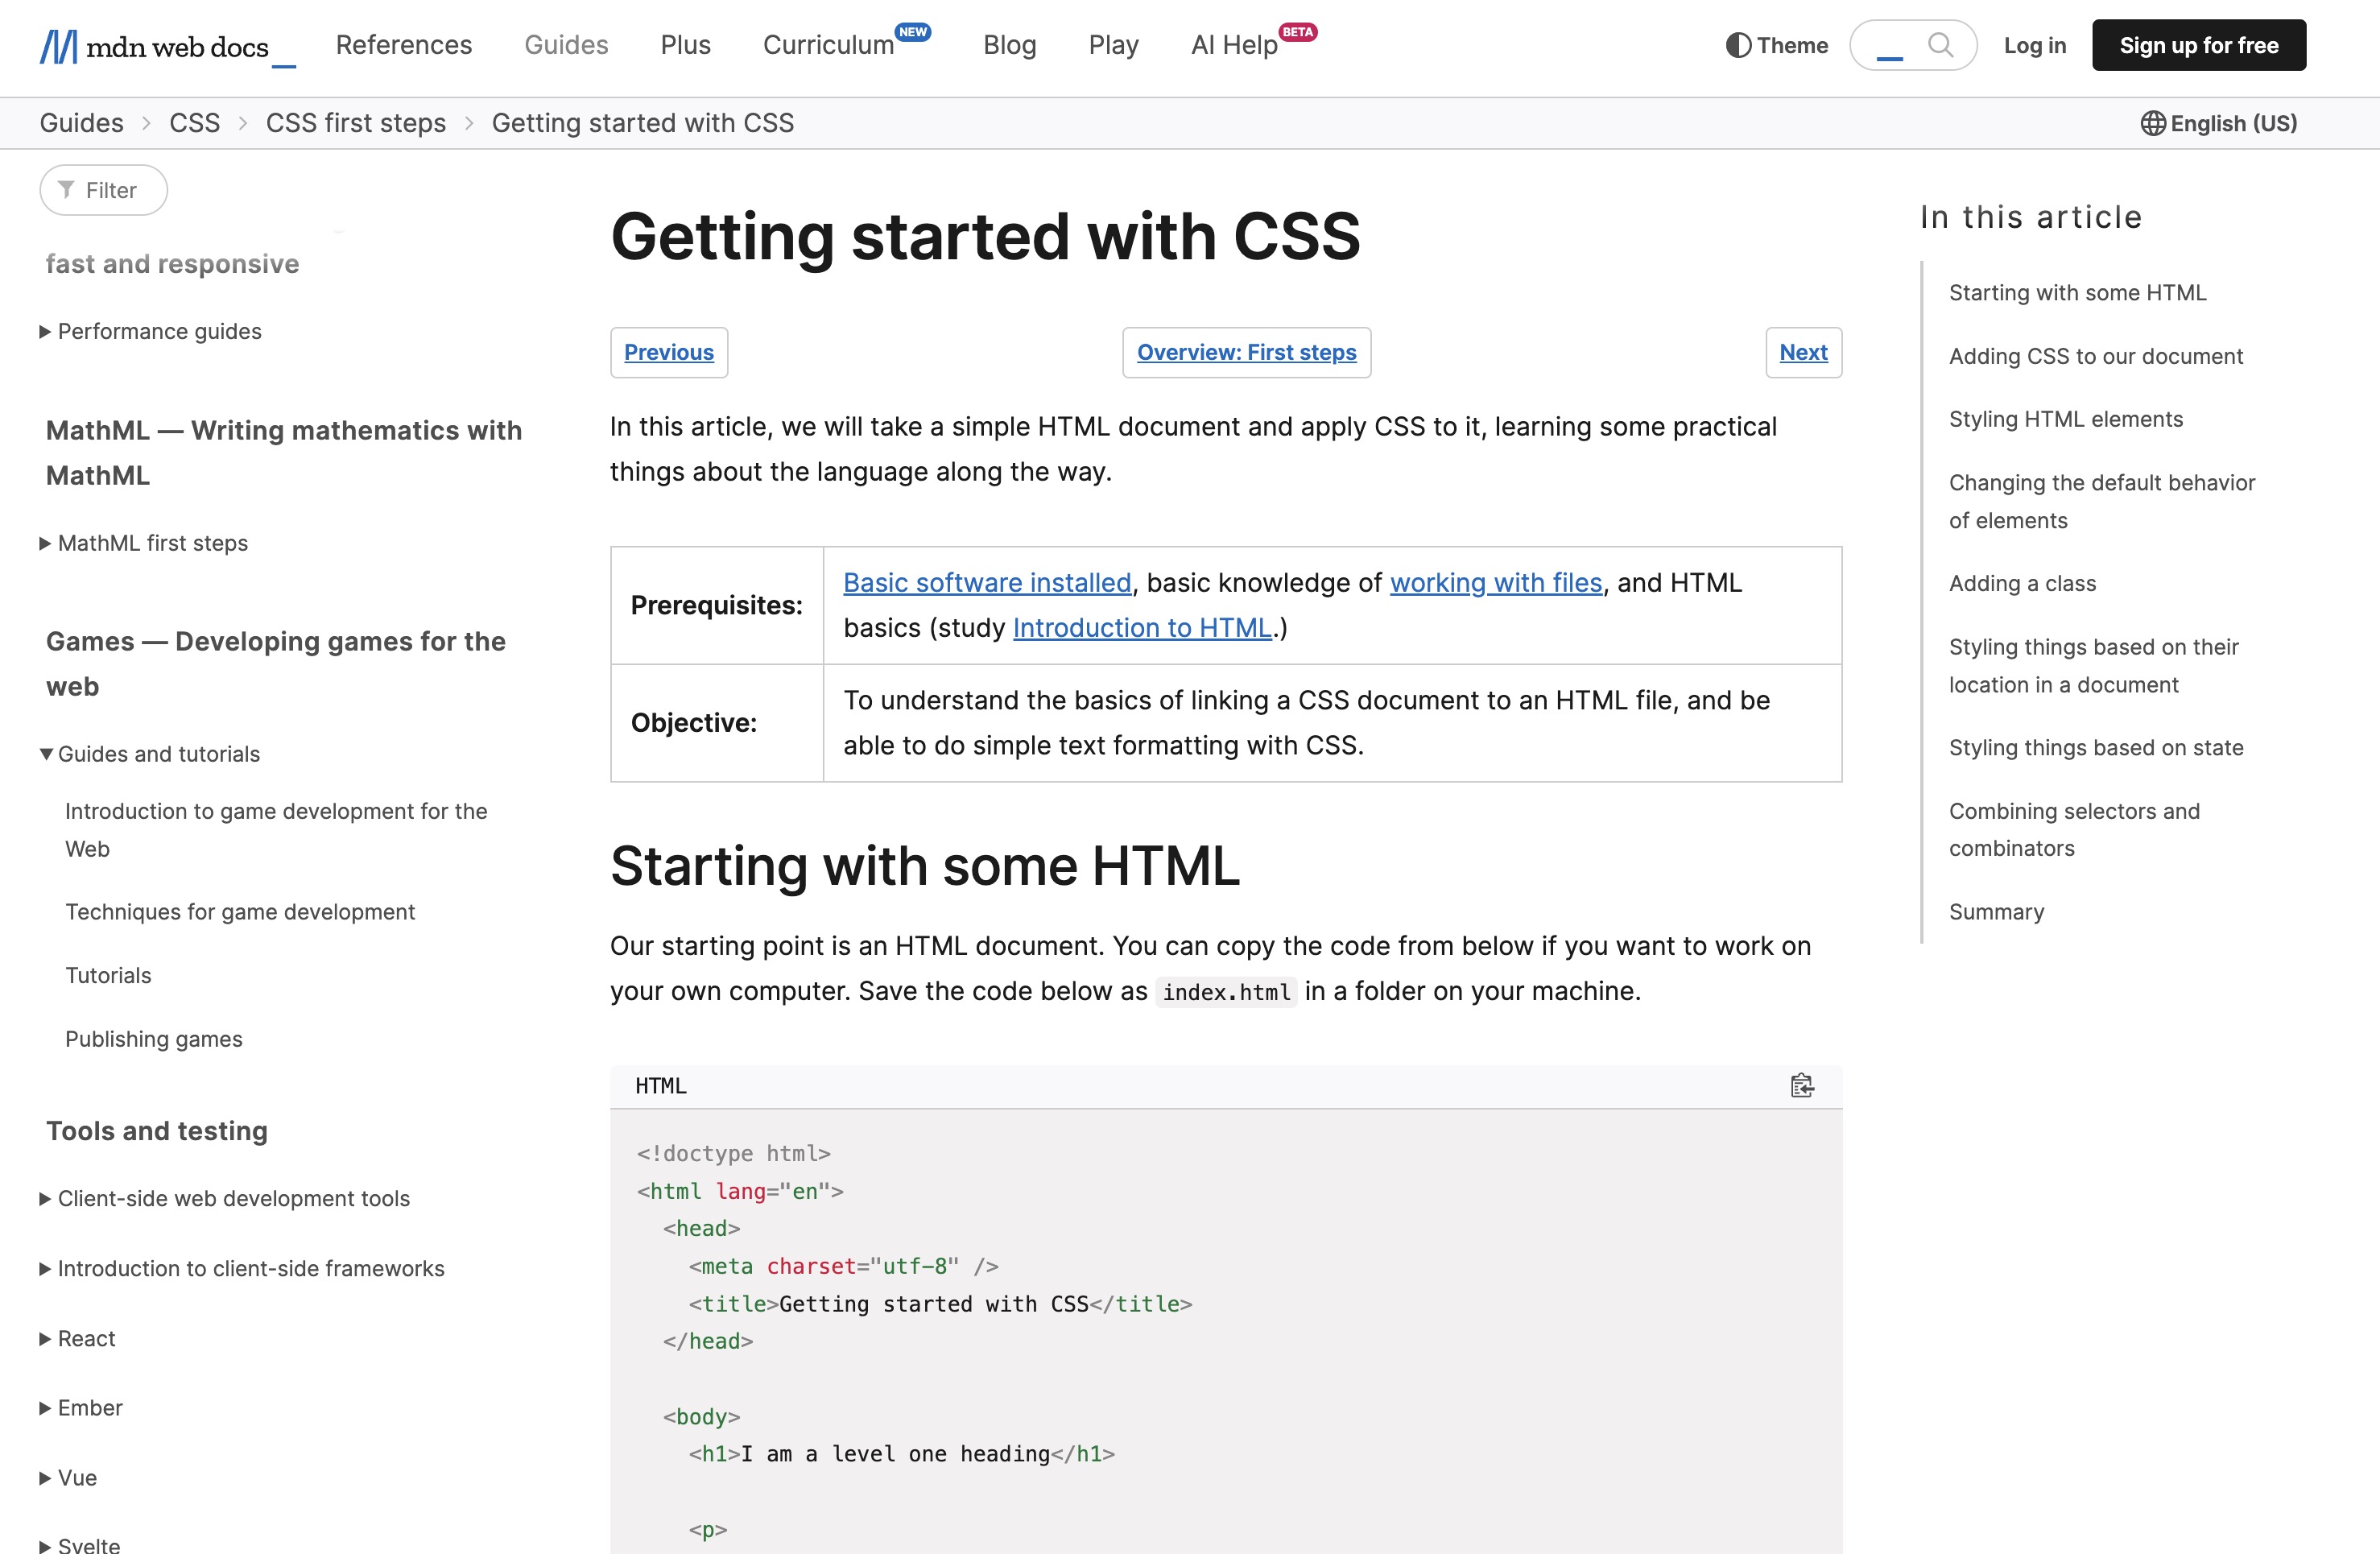2380x1554 pixels.
Task: Click the MDN web docs logo
Action: tap(155, 46)
